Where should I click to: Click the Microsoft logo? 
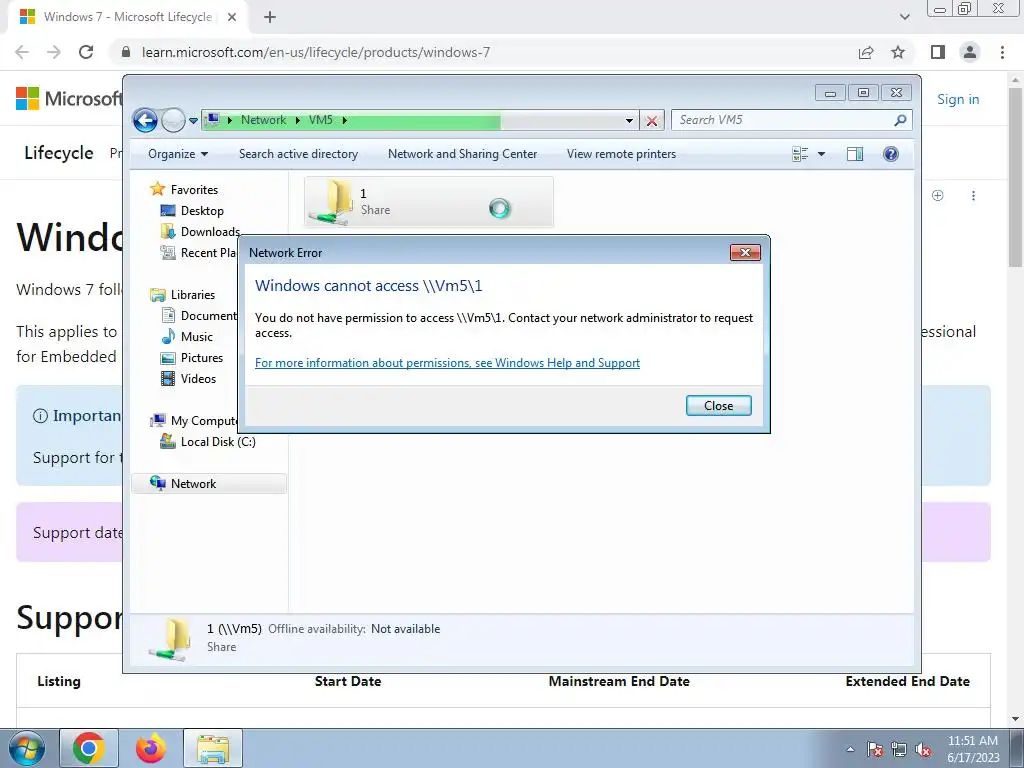point(69,99)
